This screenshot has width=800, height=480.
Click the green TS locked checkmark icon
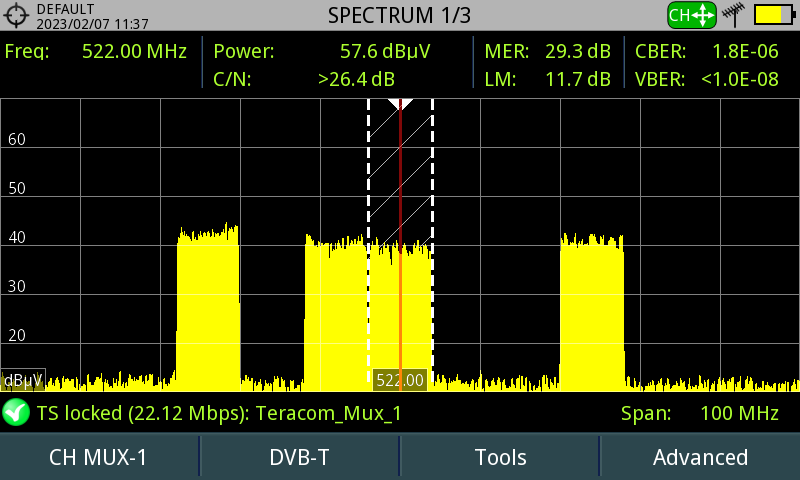point(16,412)
